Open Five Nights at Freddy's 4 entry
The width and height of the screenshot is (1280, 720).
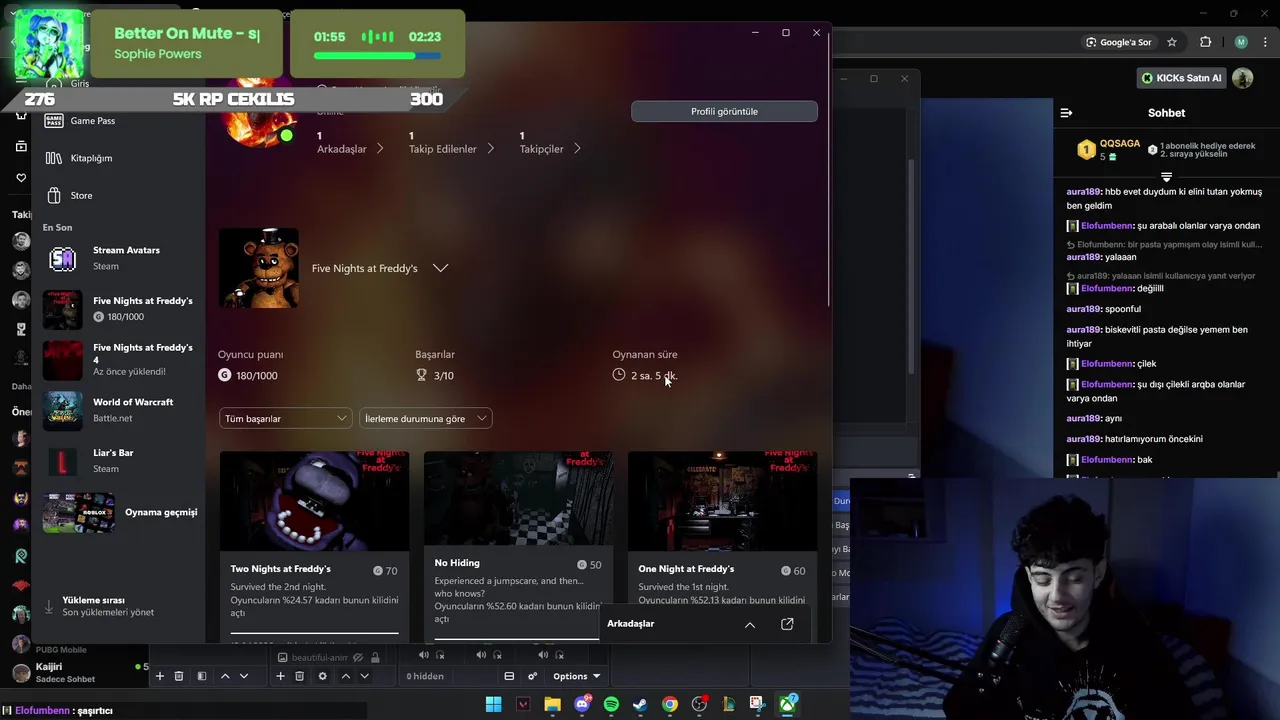120,359
